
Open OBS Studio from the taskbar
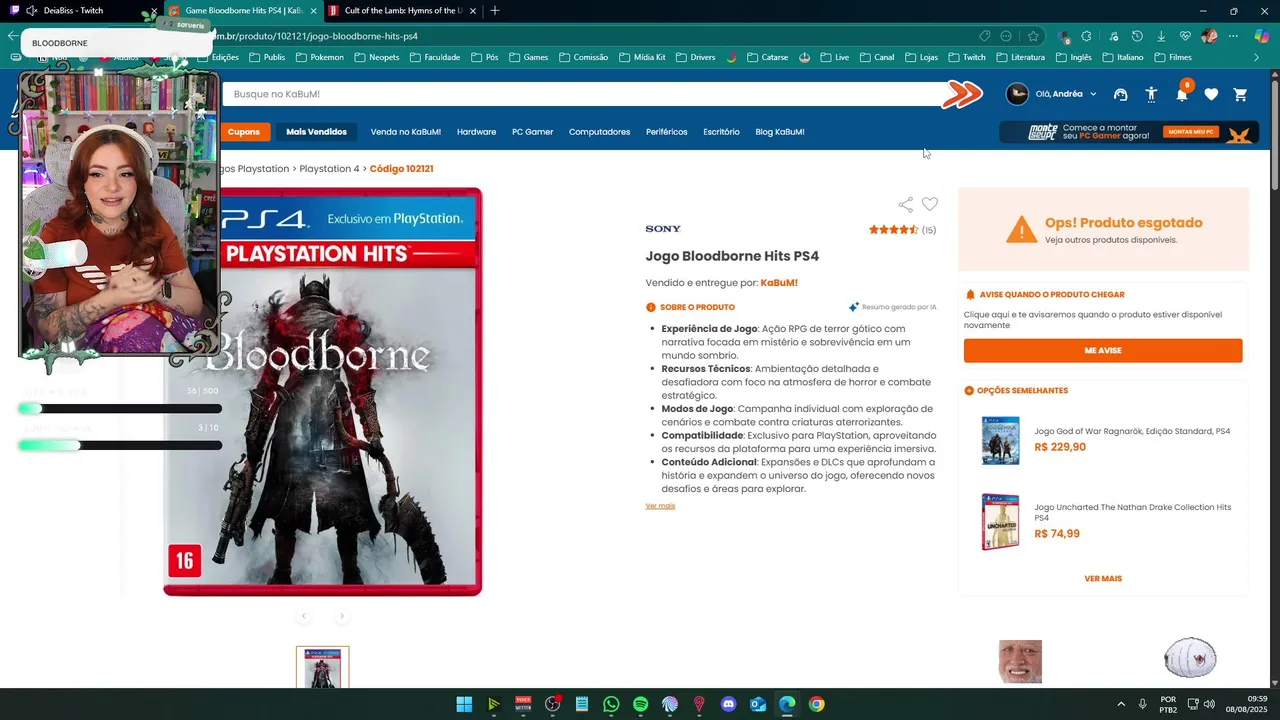(x=552, y=704)
